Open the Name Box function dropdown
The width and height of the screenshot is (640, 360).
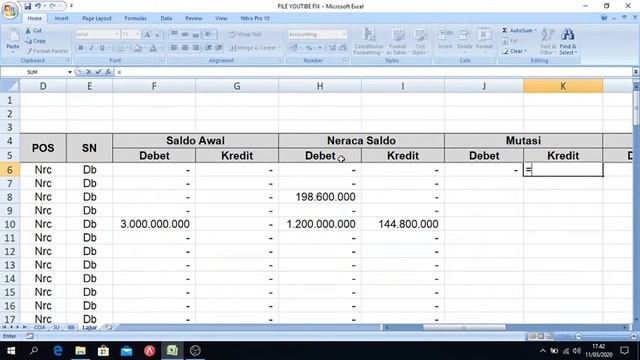pos(70,72)
